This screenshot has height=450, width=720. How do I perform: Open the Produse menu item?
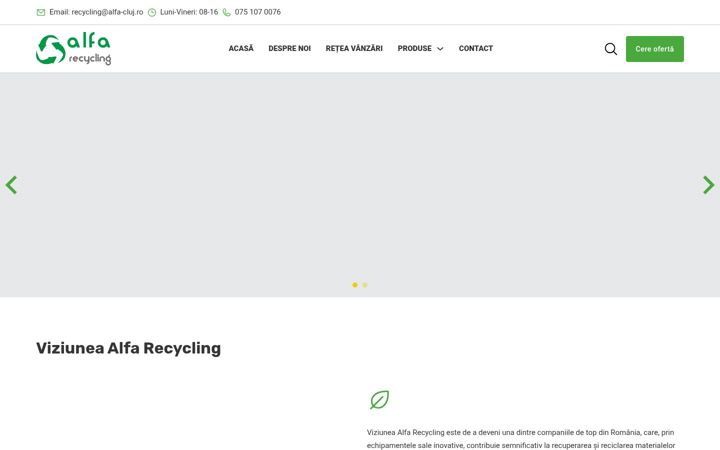click(x=415, y=48)
